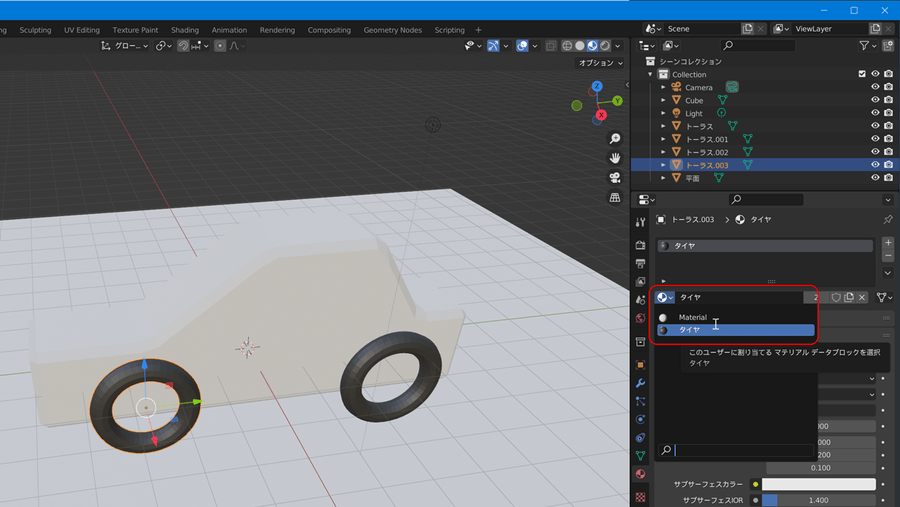
Task: Toggle camera view with the camera icon
Action: pyautogui.click(x=615, y=178)
